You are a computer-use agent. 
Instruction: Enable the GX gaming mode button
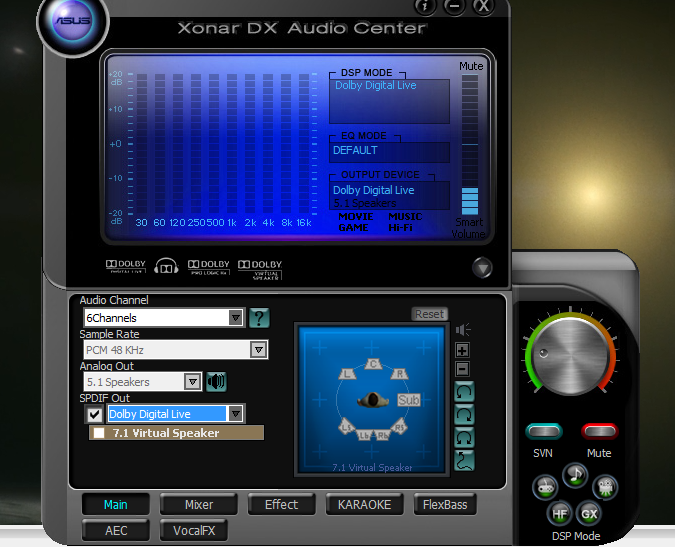click(589, 514)
